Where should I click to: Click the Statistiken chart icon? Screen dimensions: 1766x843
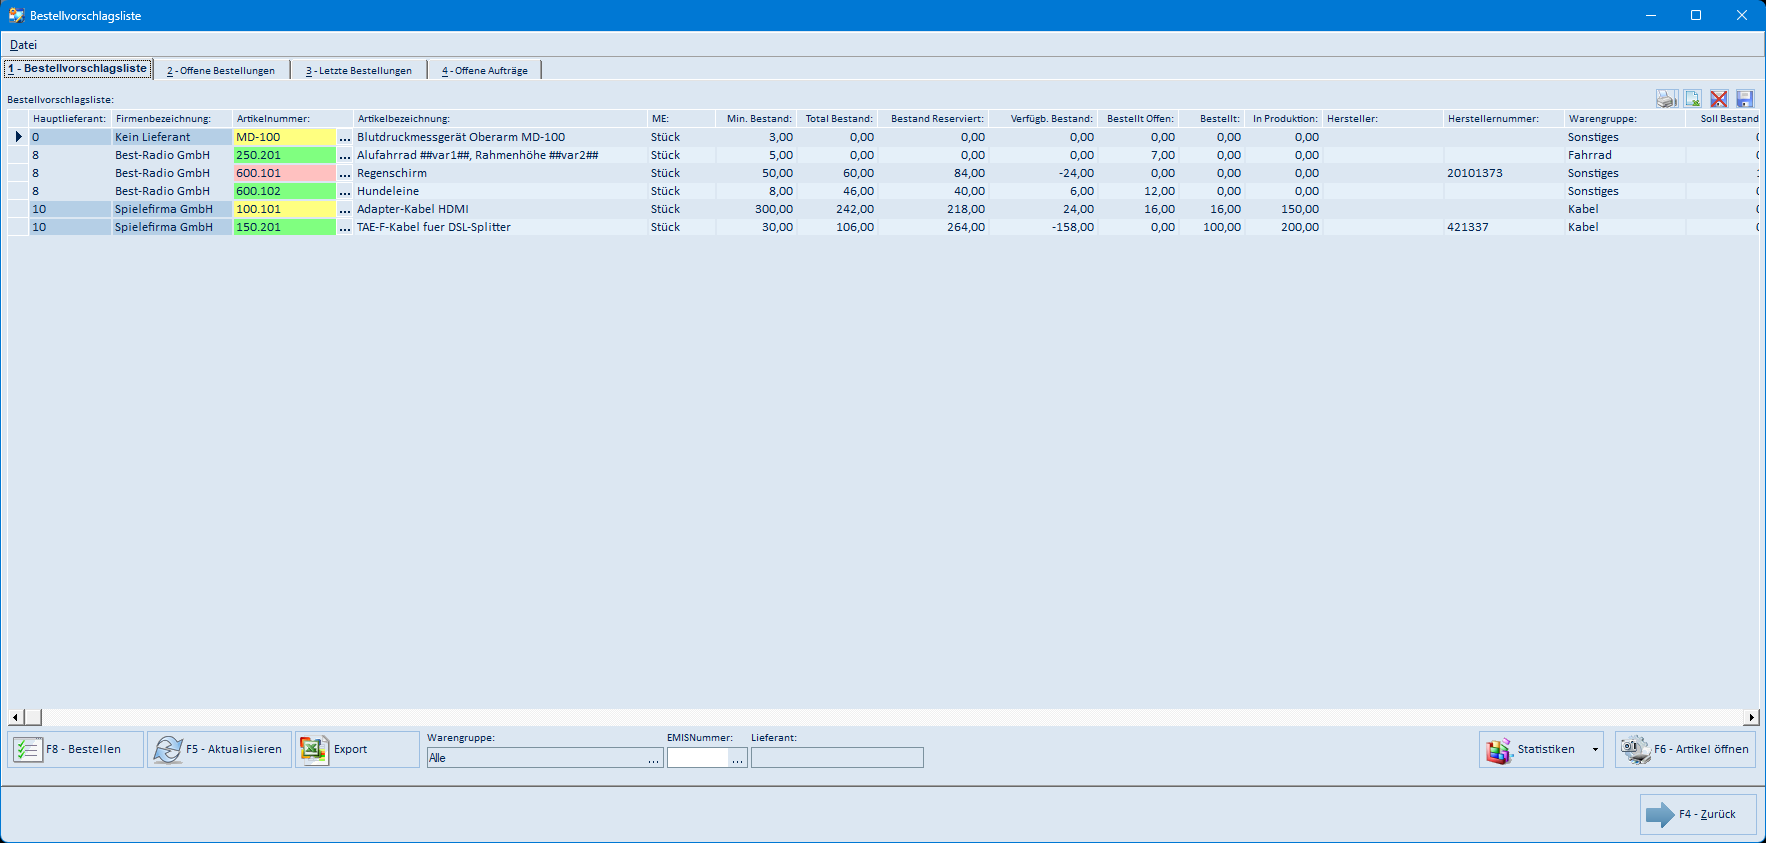point(1499,750)
